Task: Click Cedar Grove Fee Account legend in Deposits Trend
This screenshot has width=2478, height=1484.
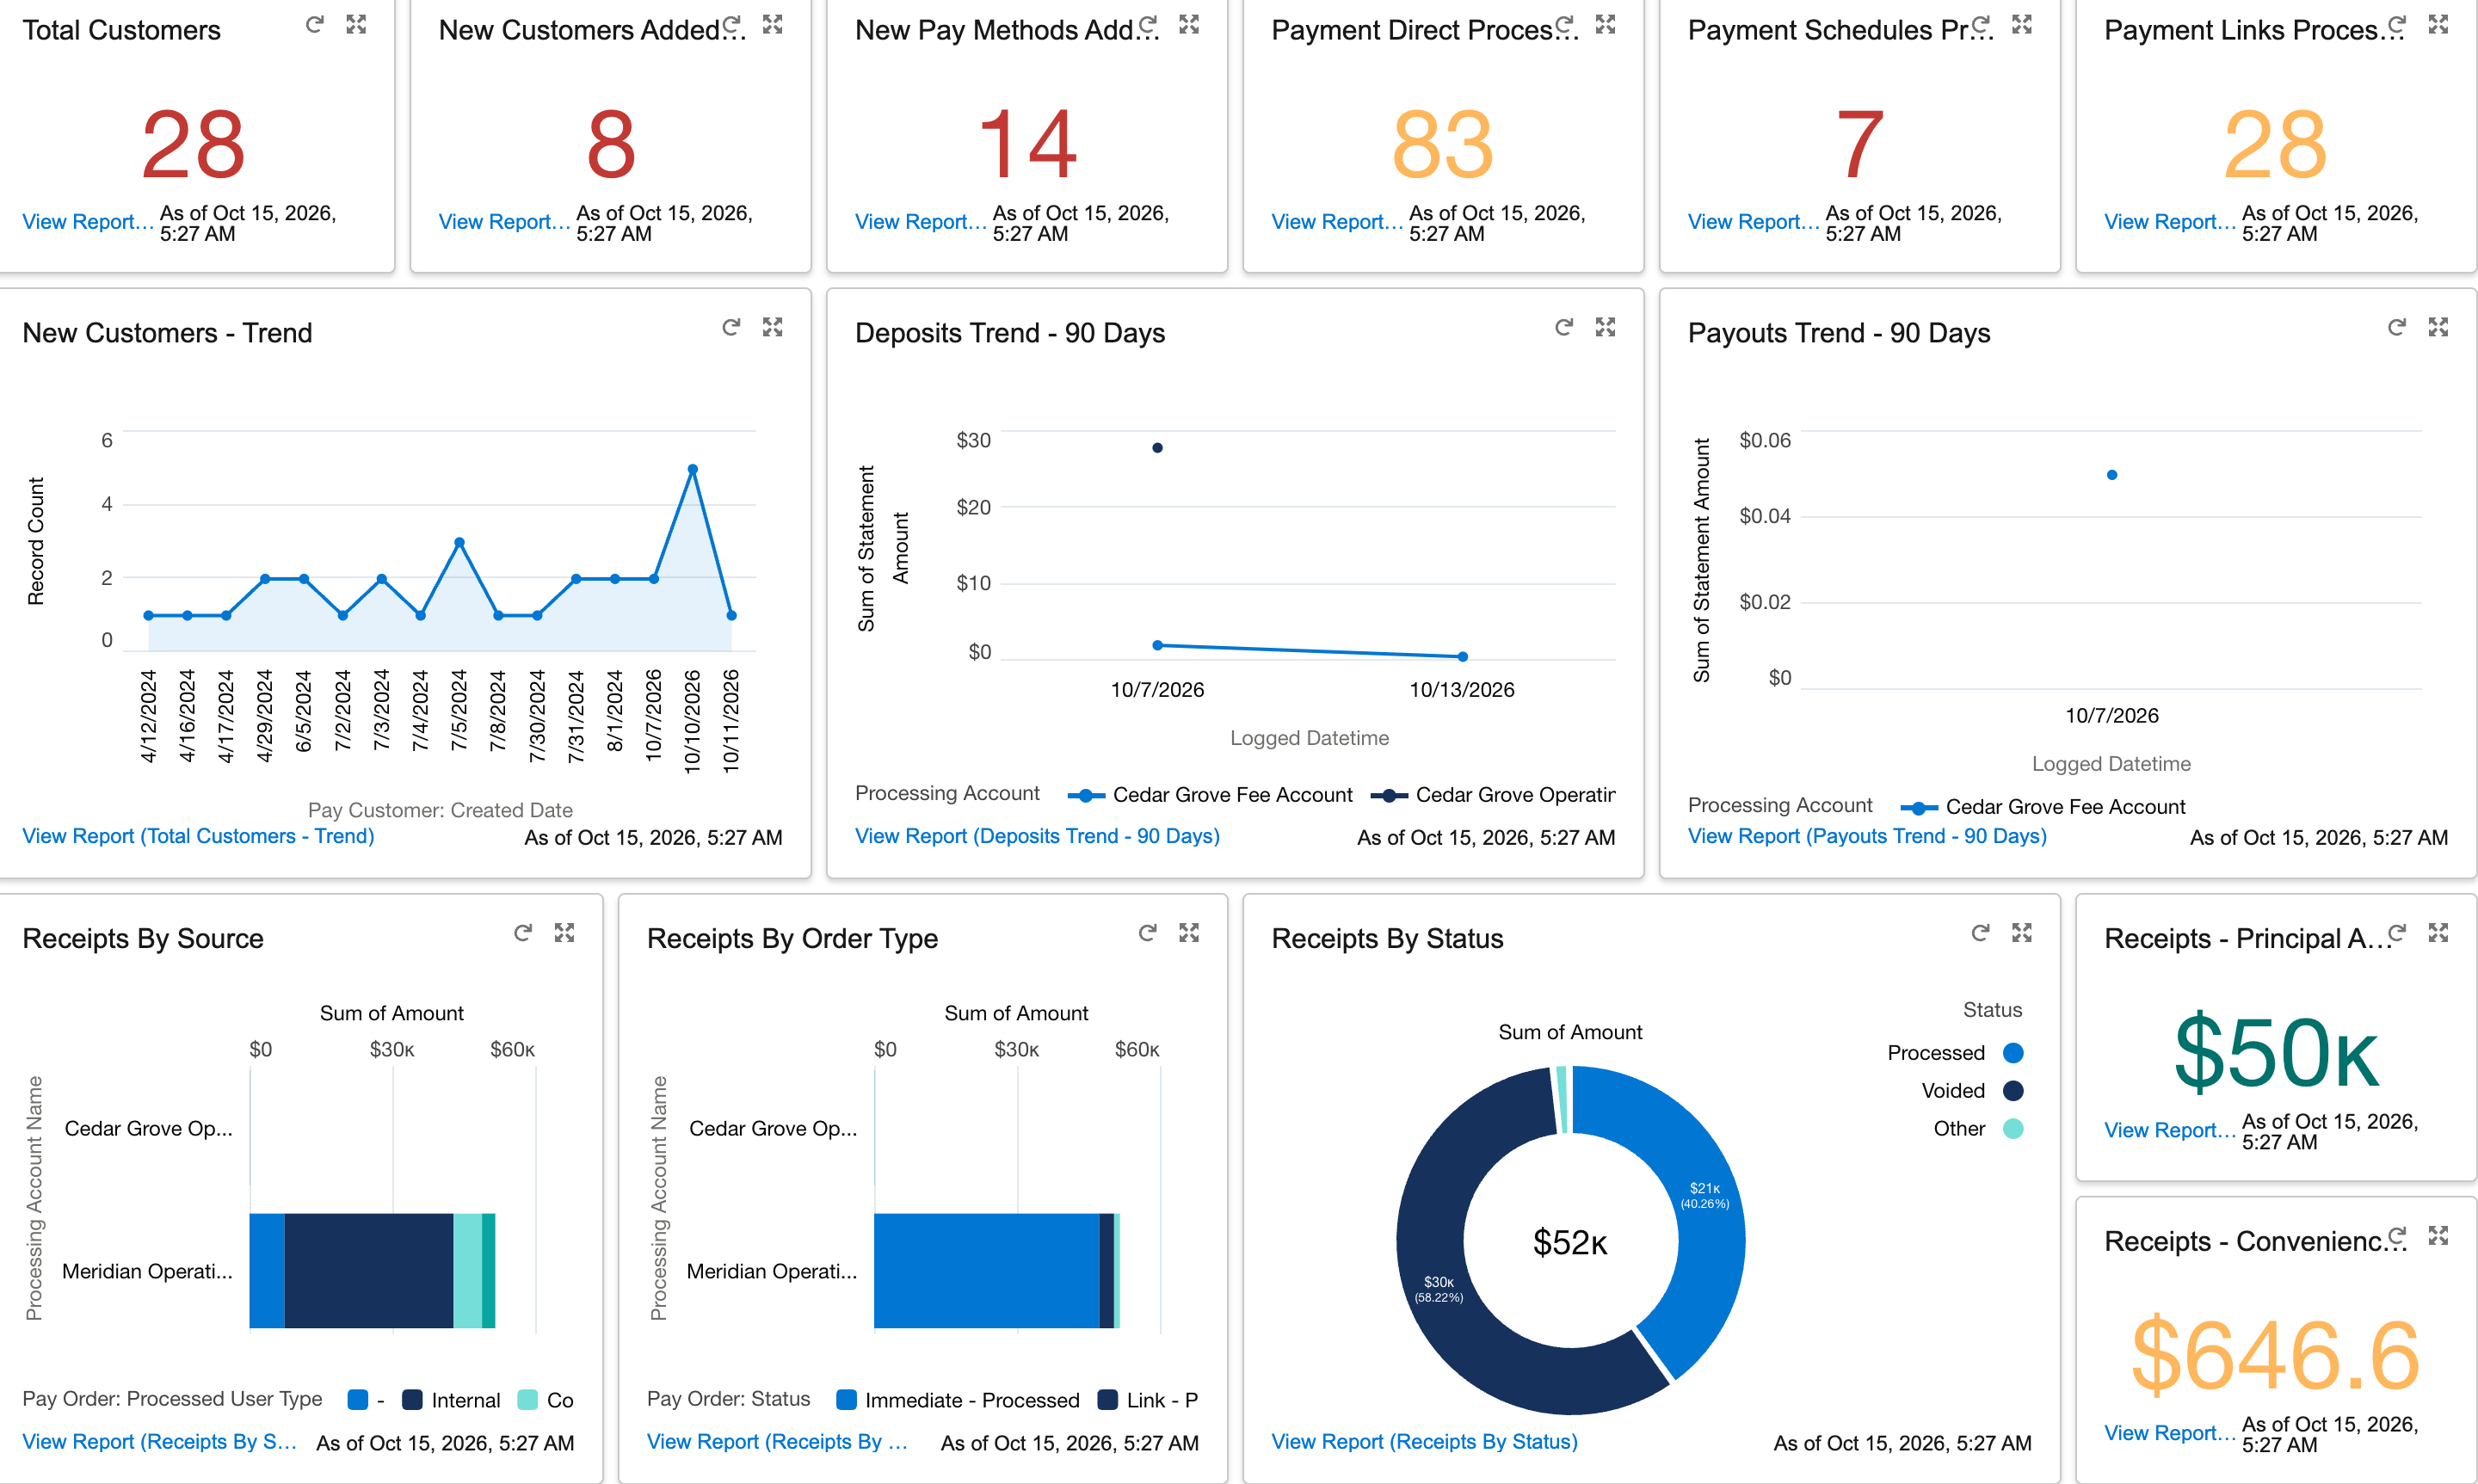Action: (1210, 795)
